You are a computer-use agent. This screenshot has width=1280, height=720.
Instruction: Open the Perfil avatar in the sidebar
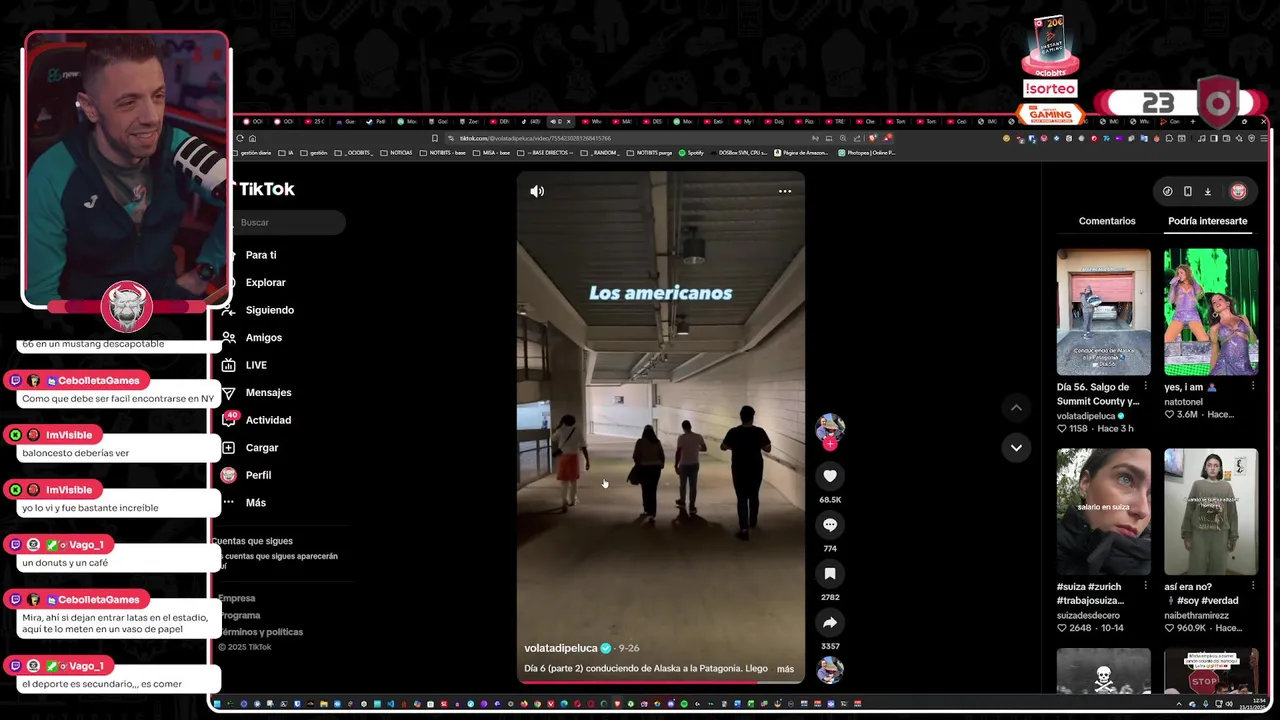[x=229, y=475]
